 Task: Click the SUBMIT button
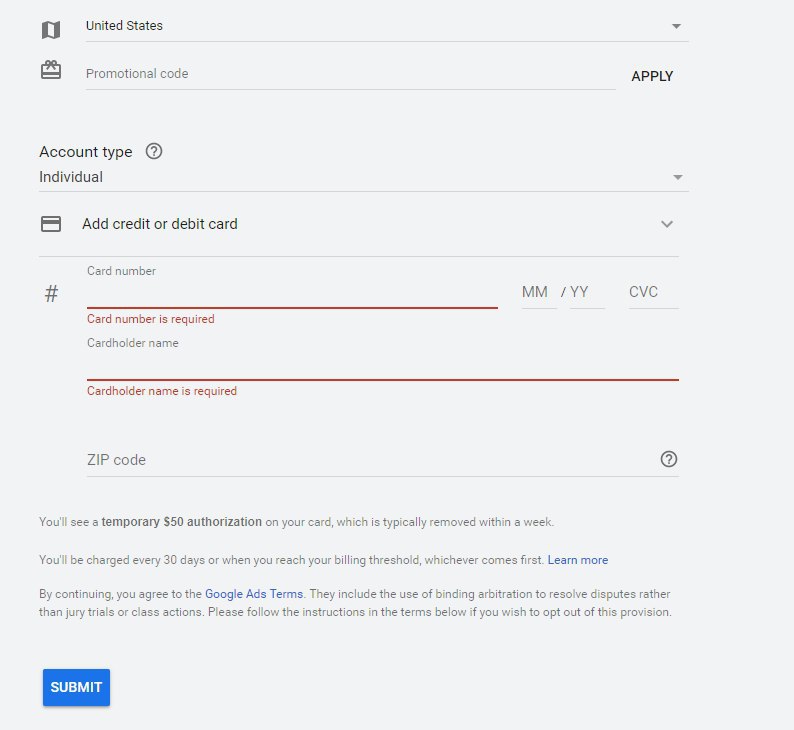[x=76, y=687]
